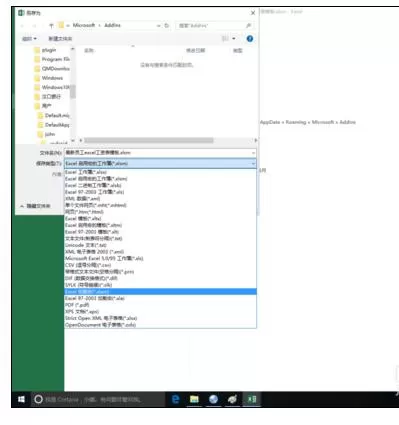Click the search magnifier icon
The height and width of the screenshot is (425, 399).
click(248, 25)
